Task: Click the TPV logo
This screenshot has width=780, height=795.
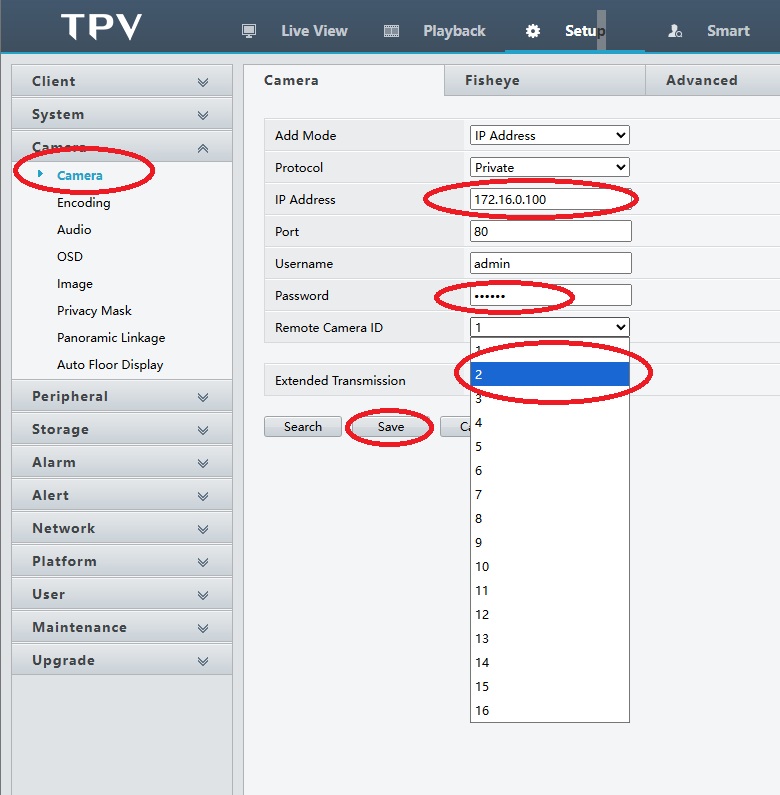Action: click(x=101, y=27)
